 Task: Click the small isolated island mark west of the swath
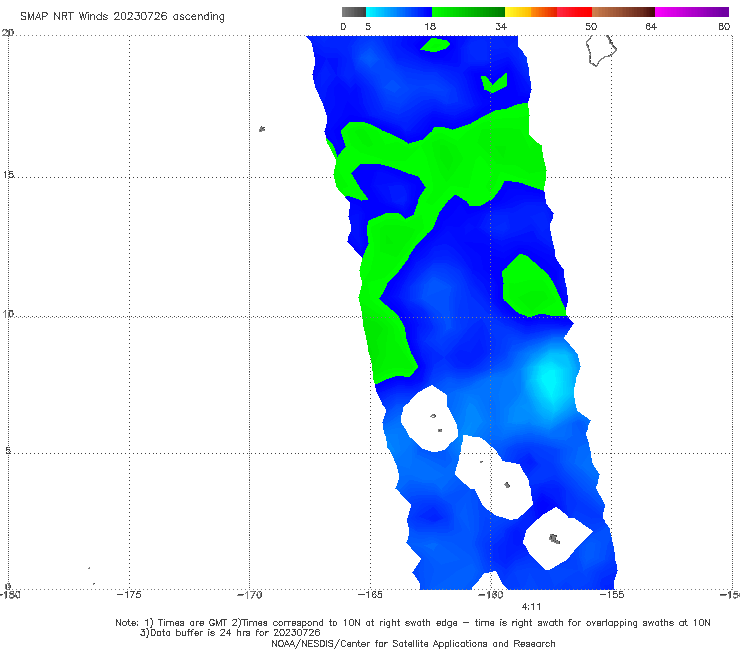tap(262, 129)
